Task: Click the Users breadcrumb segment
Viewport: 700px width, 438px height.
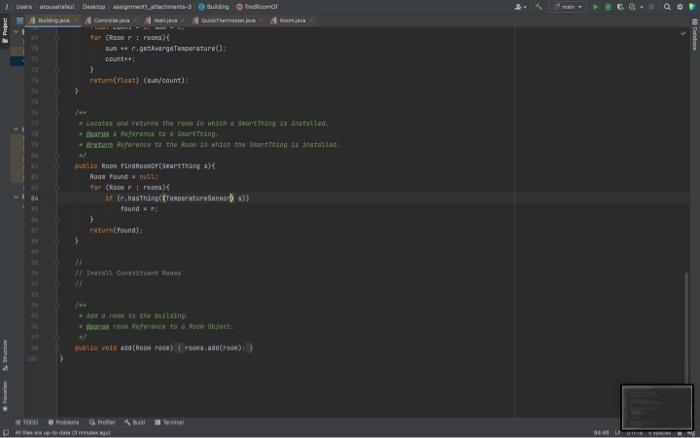Action: click(x=24, y=7)
